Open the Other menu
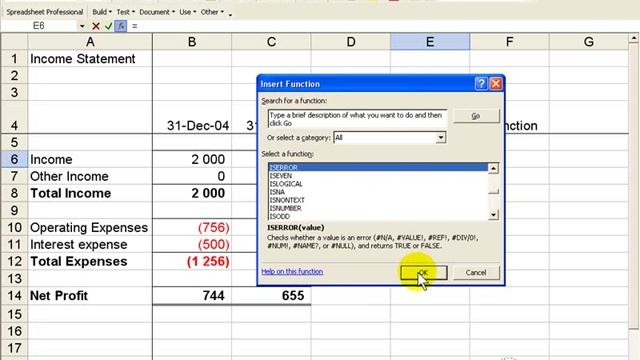 click(212, 12)
